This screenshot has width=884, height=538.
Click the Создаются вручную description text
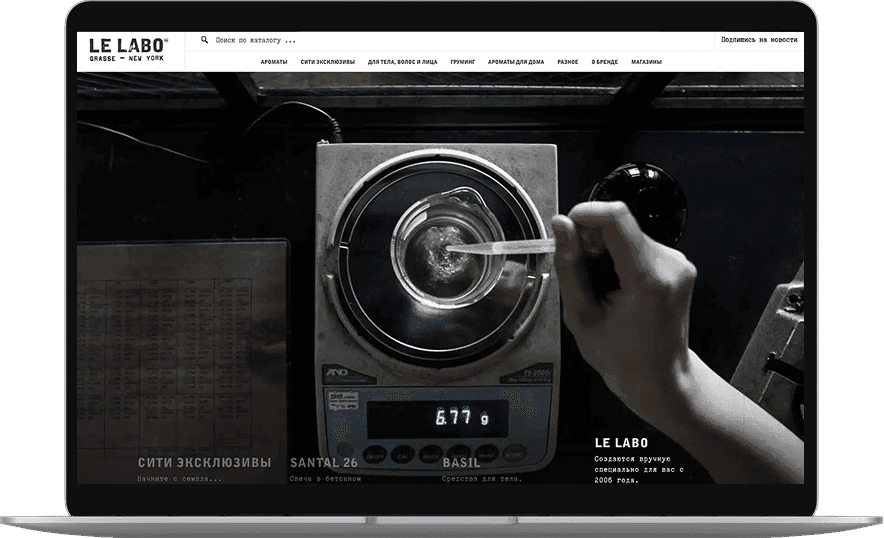(x=639, y=469)
